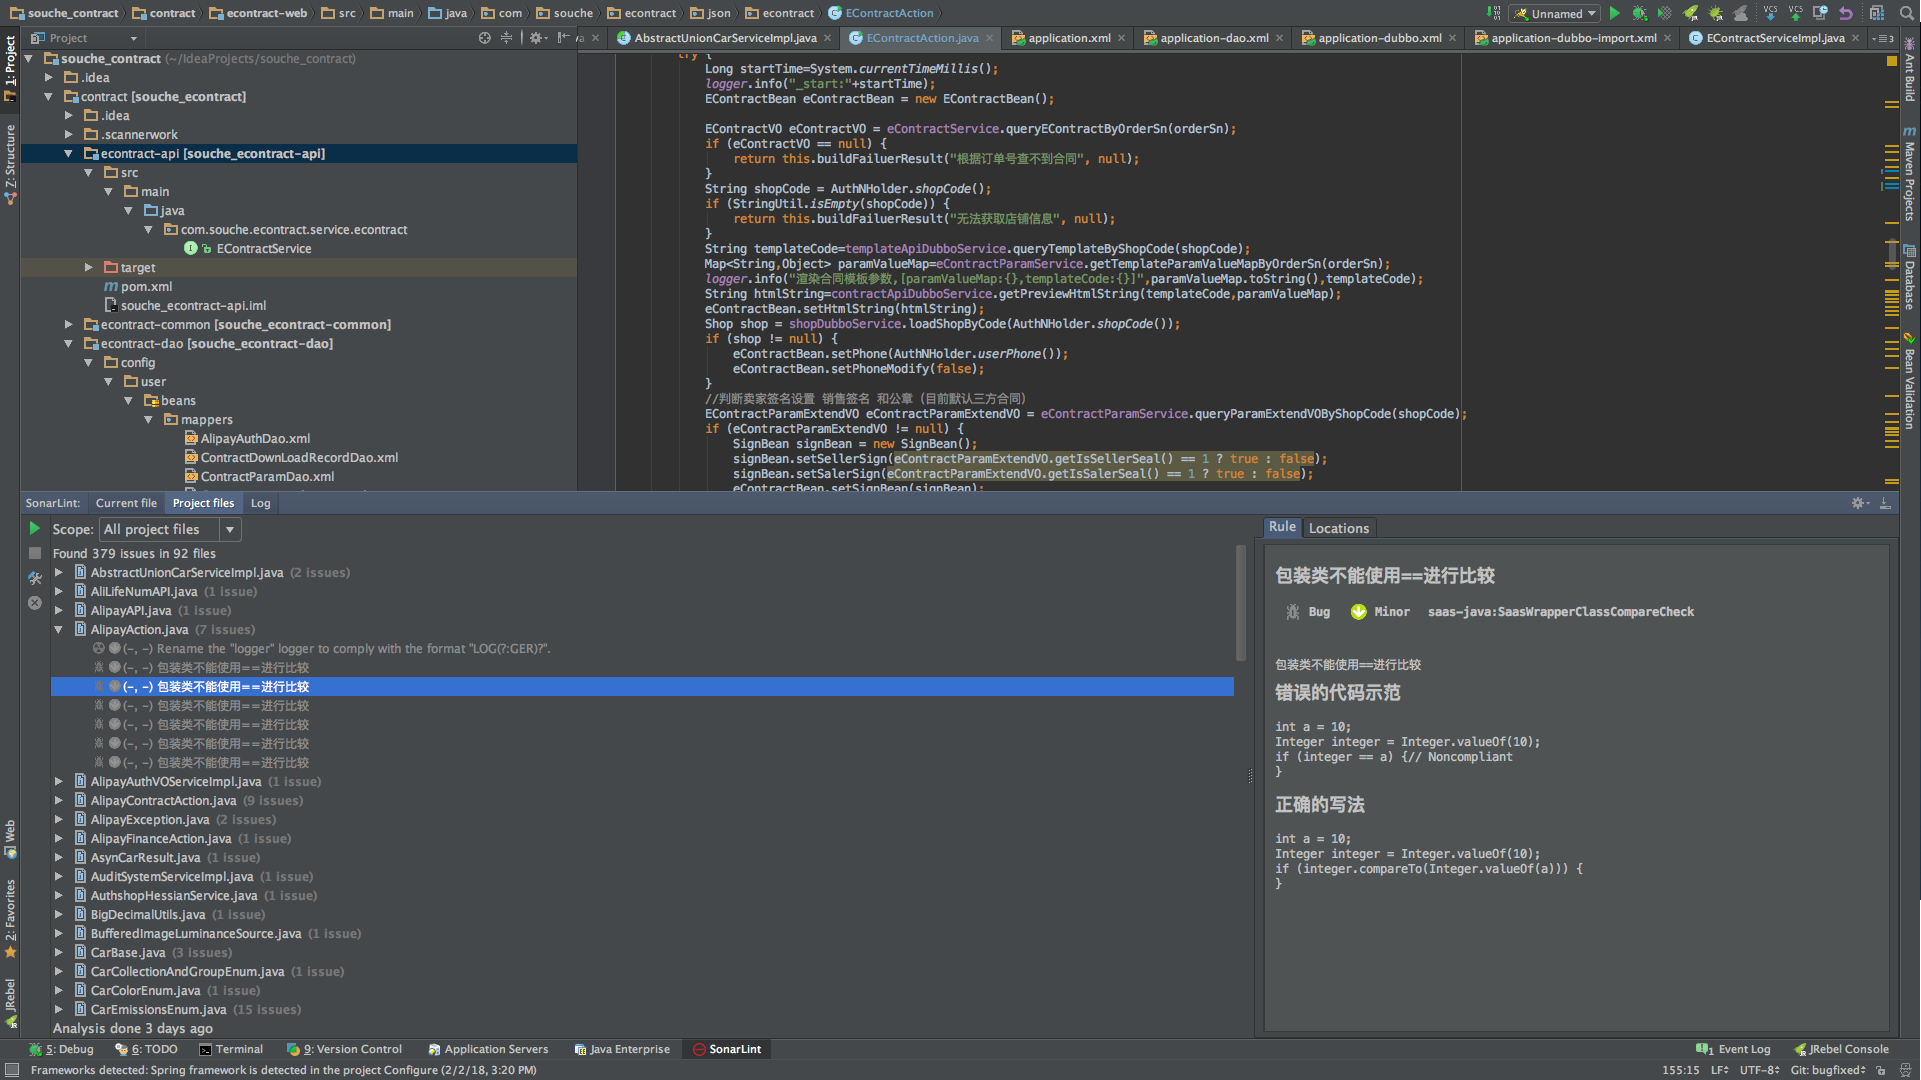Expand the target folder in project tree

pos(88,268)
